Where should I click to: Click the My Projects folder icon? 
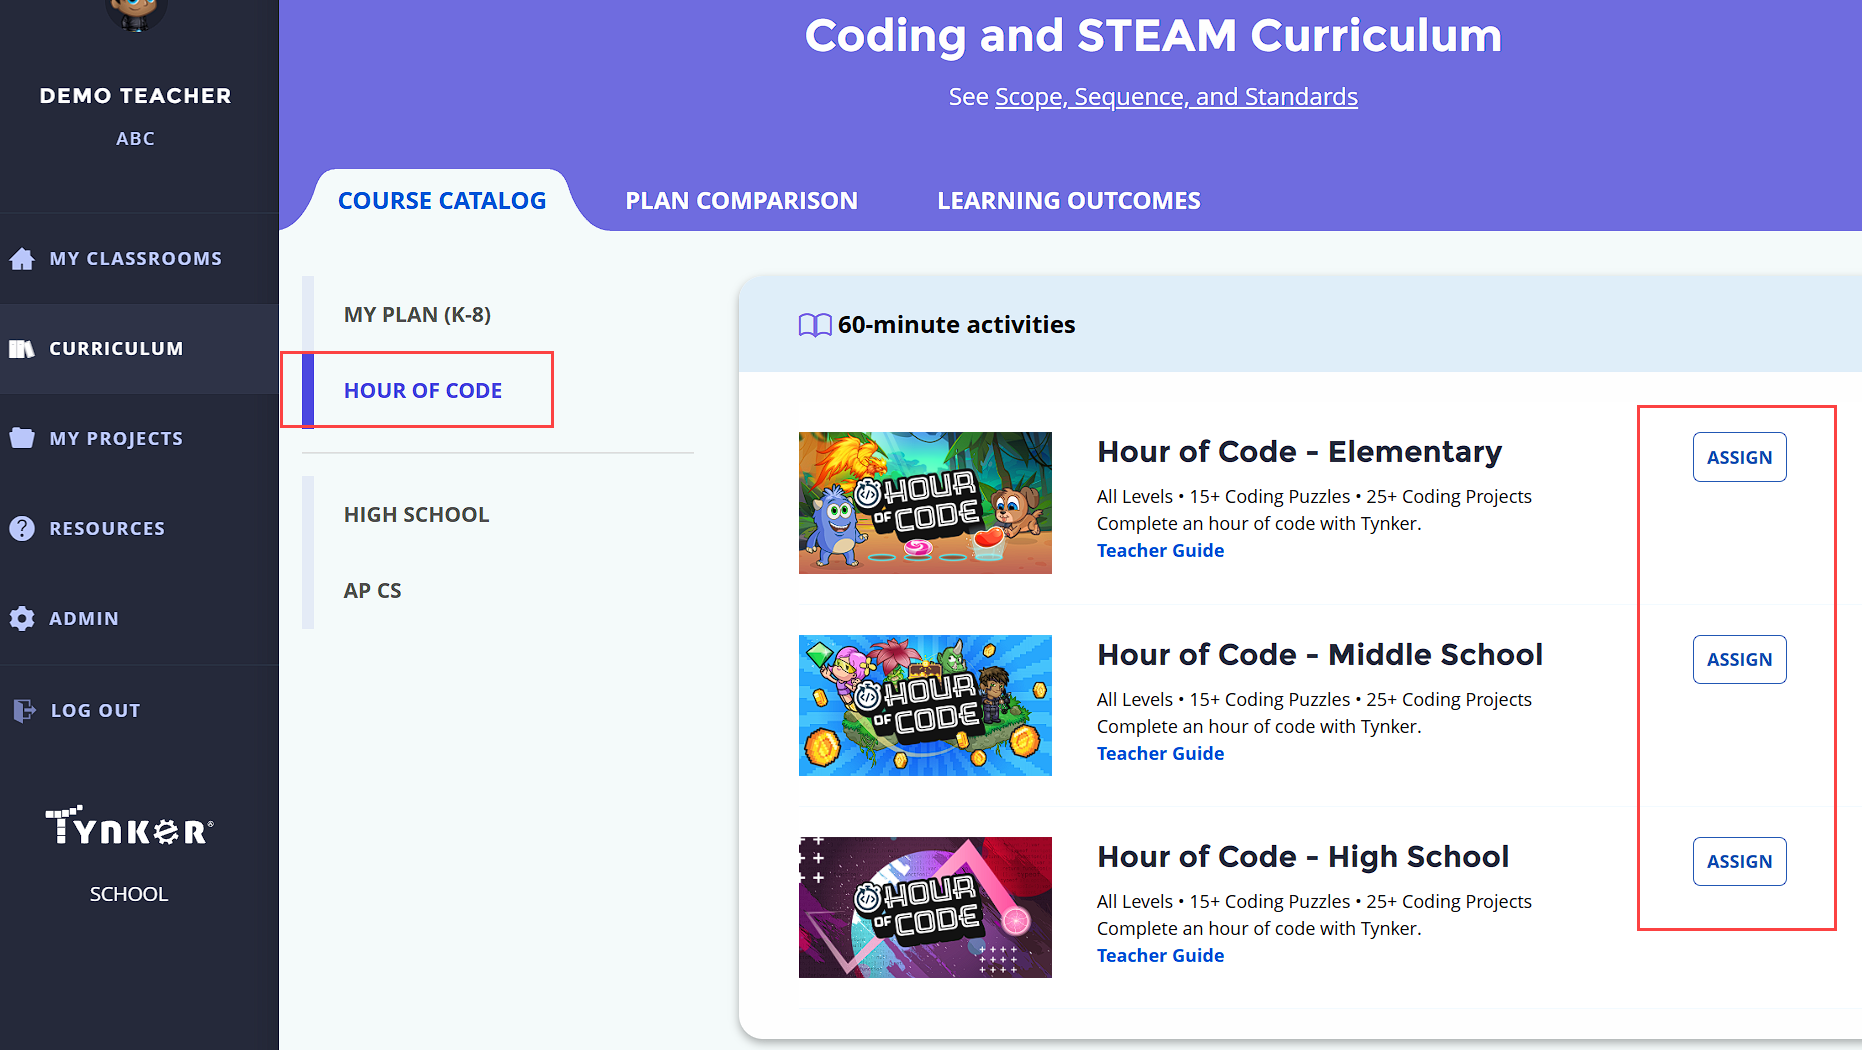coord(22,438)
